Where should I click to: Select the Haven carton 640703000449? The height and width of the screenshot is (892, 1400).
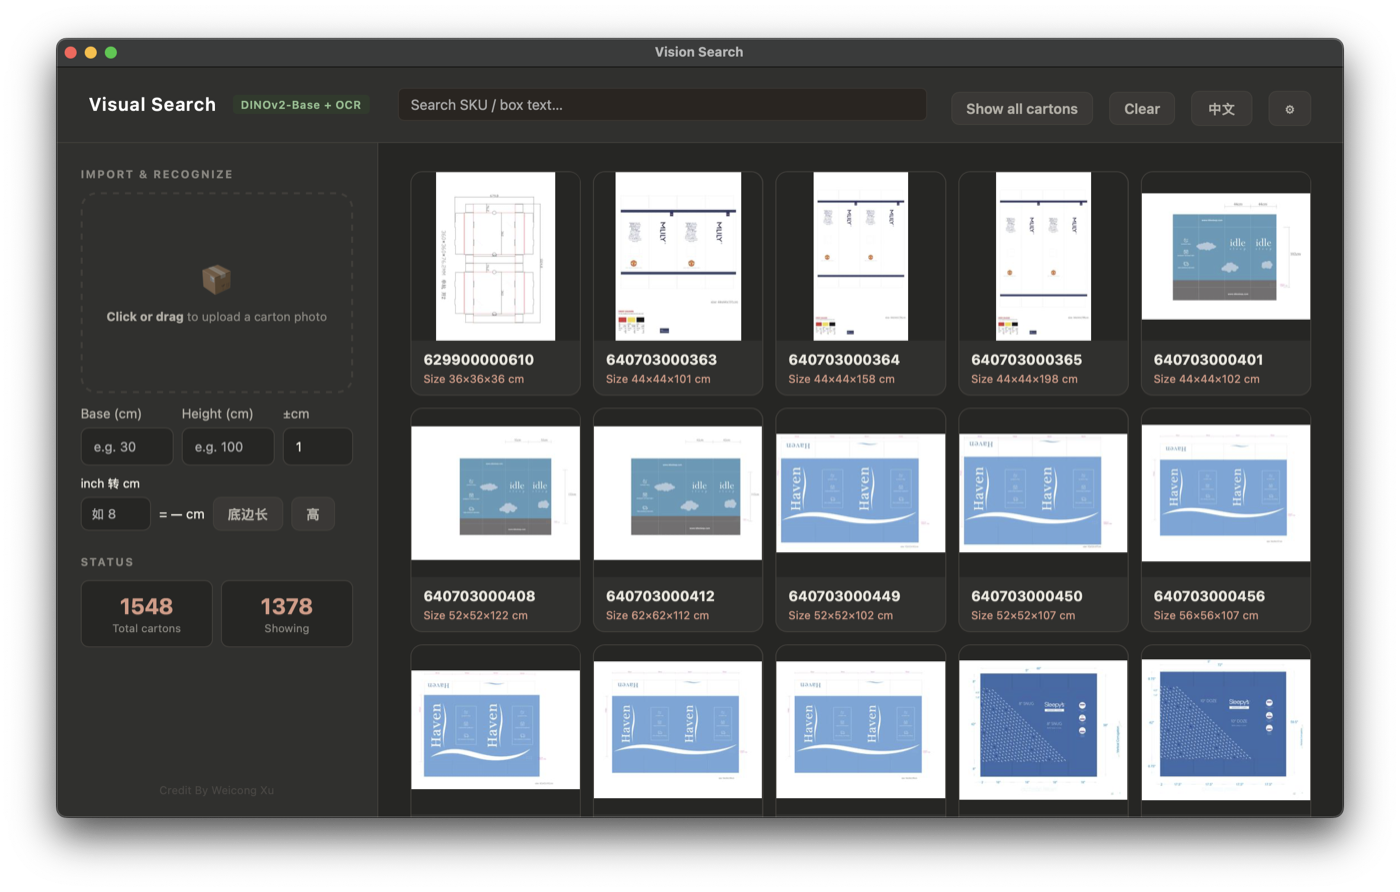[860, 520]
